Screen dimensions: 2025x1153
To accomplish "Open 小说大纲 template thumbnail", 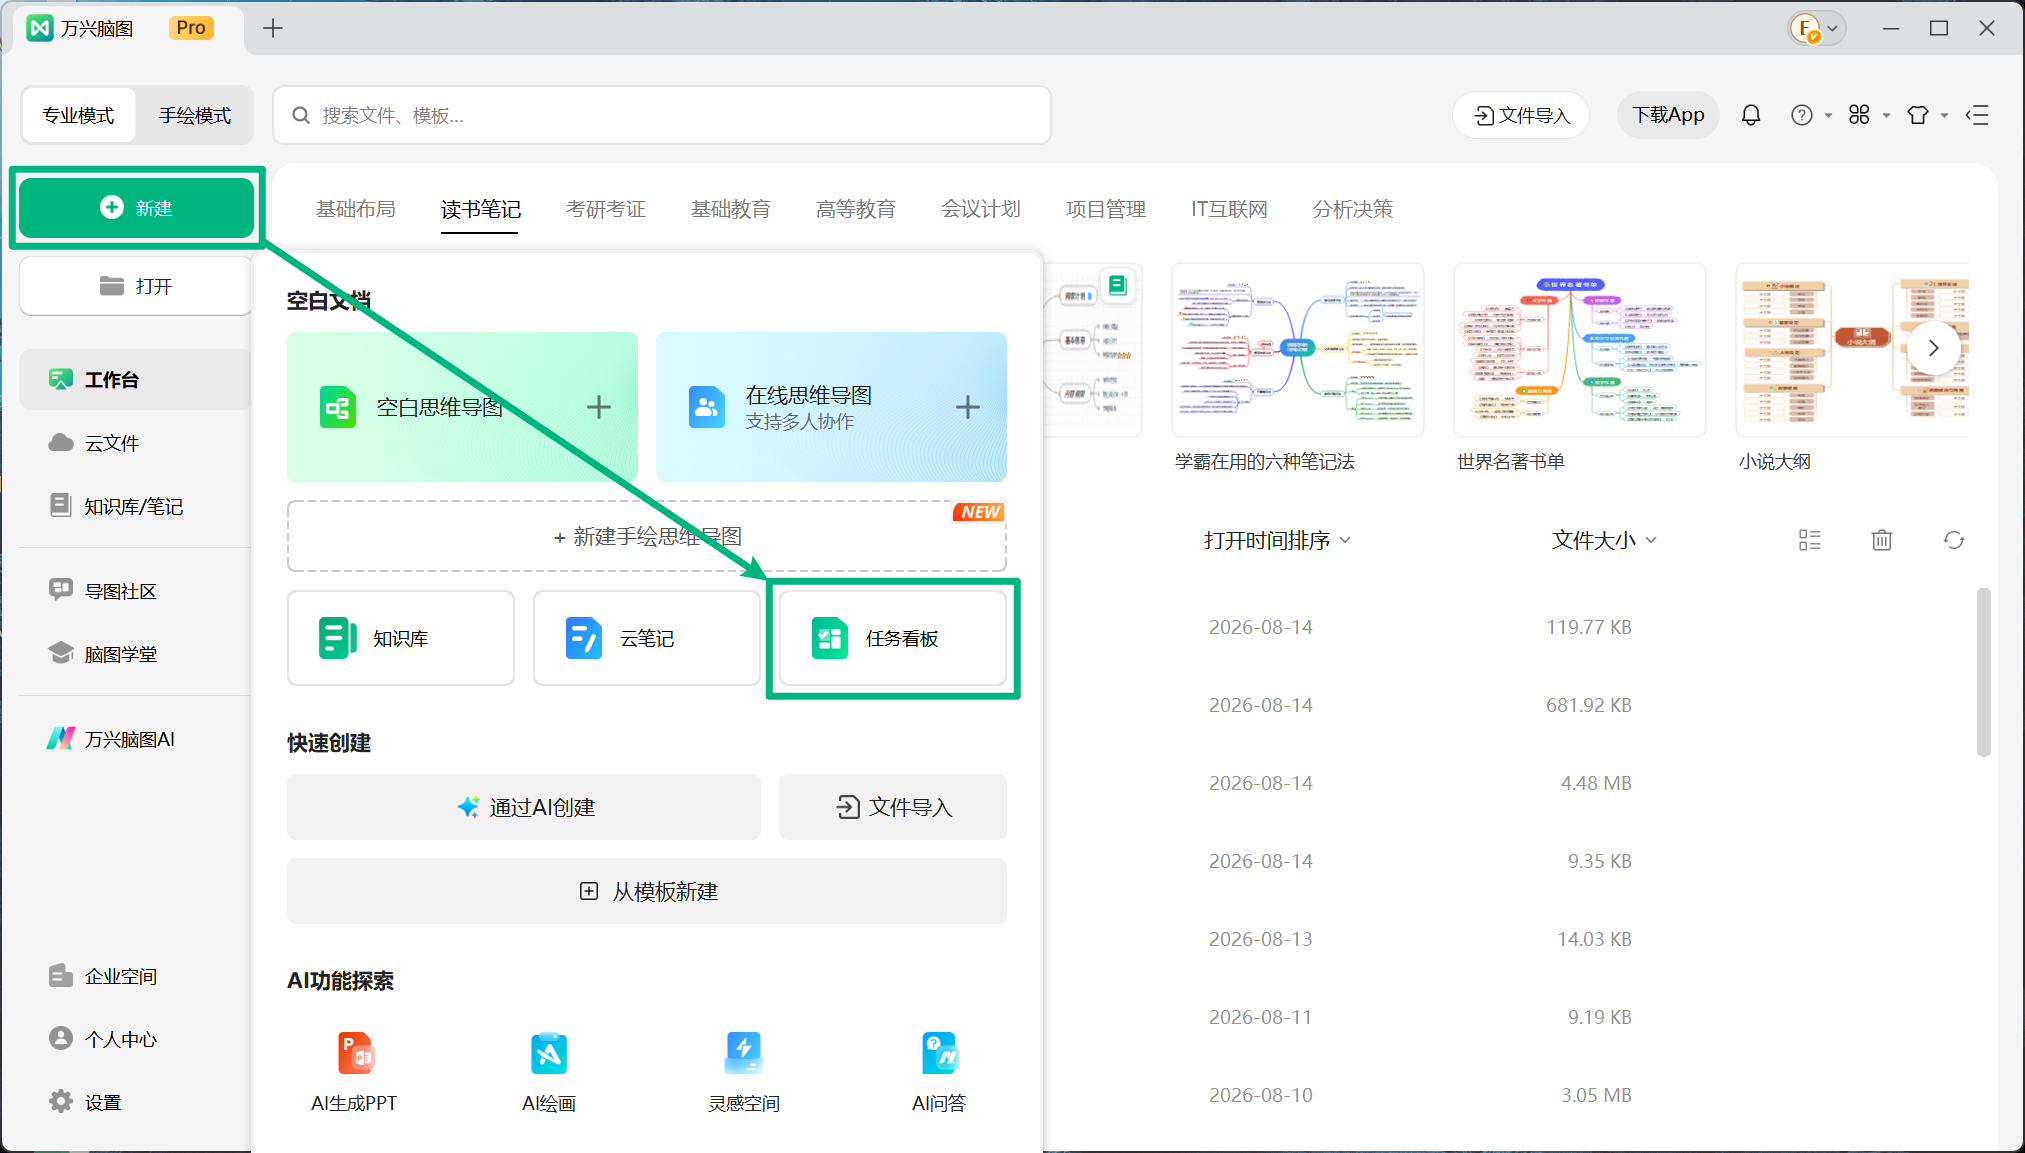I will pyautogui.click(x=1852, y=350).
